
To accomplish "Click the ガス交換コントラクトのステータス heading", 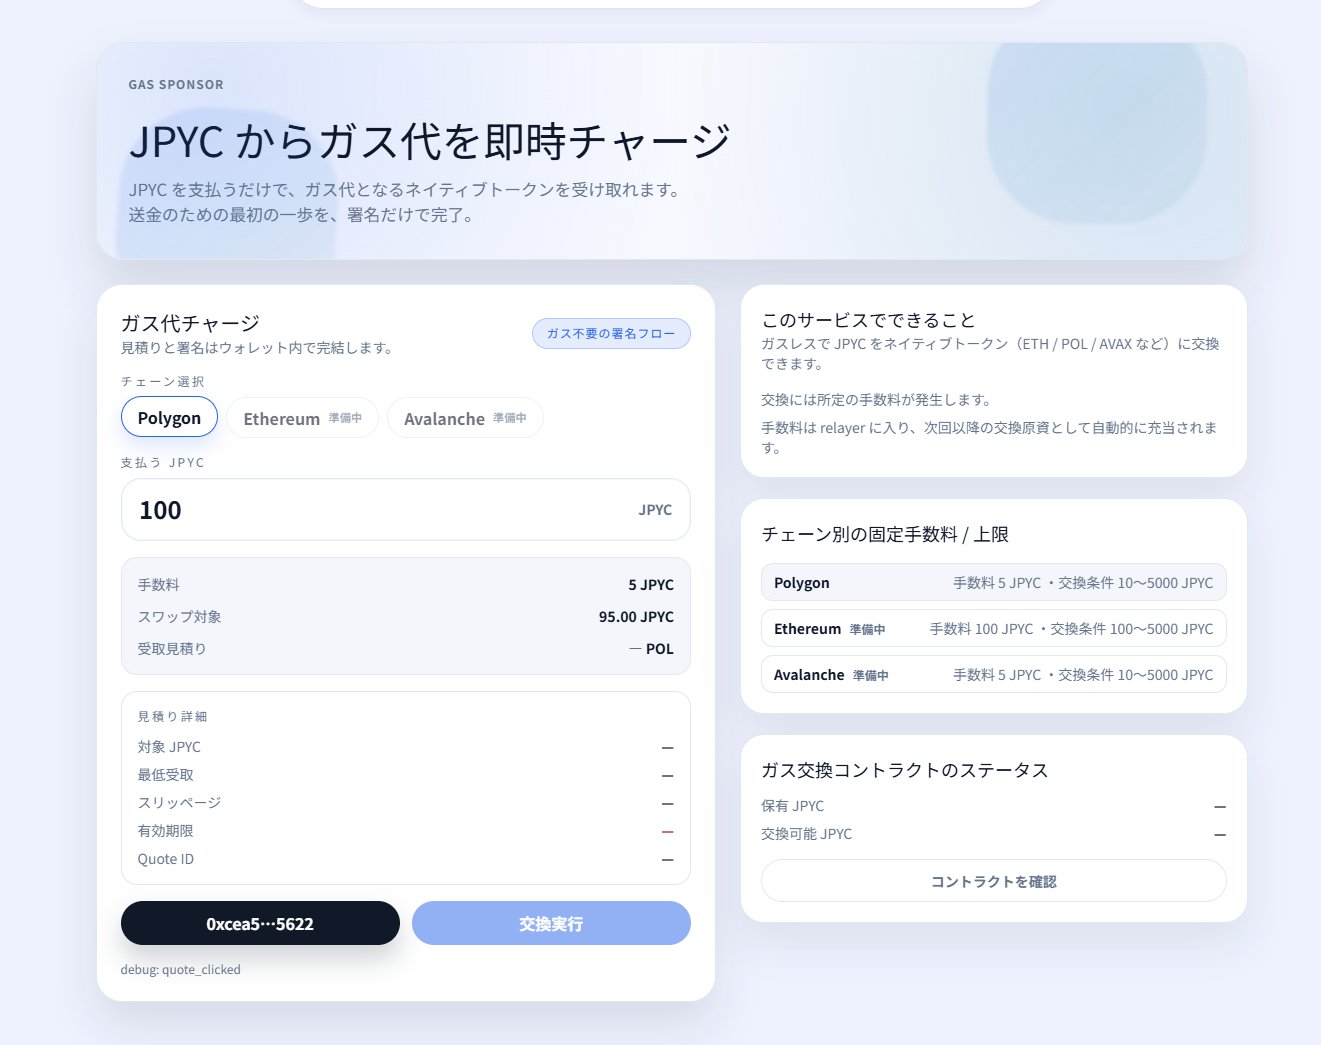I will tap(905, 770).
